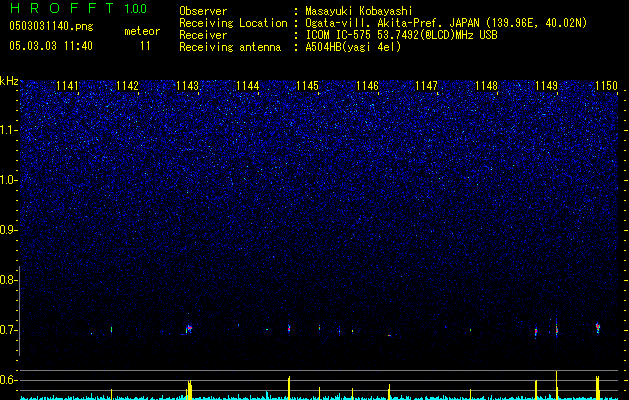Click the 1141 time marker
The height and width of the screenshot is (400, 629).
pyautogui.click(x=67, y=86)
